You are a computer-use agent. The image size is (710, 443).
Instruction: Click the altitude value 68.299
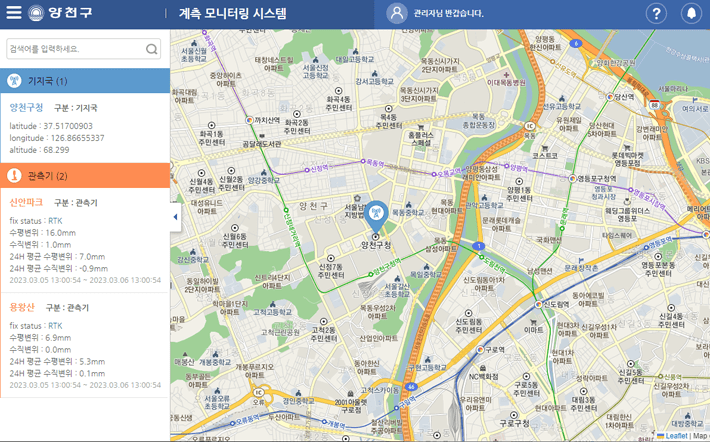point(56,150)
